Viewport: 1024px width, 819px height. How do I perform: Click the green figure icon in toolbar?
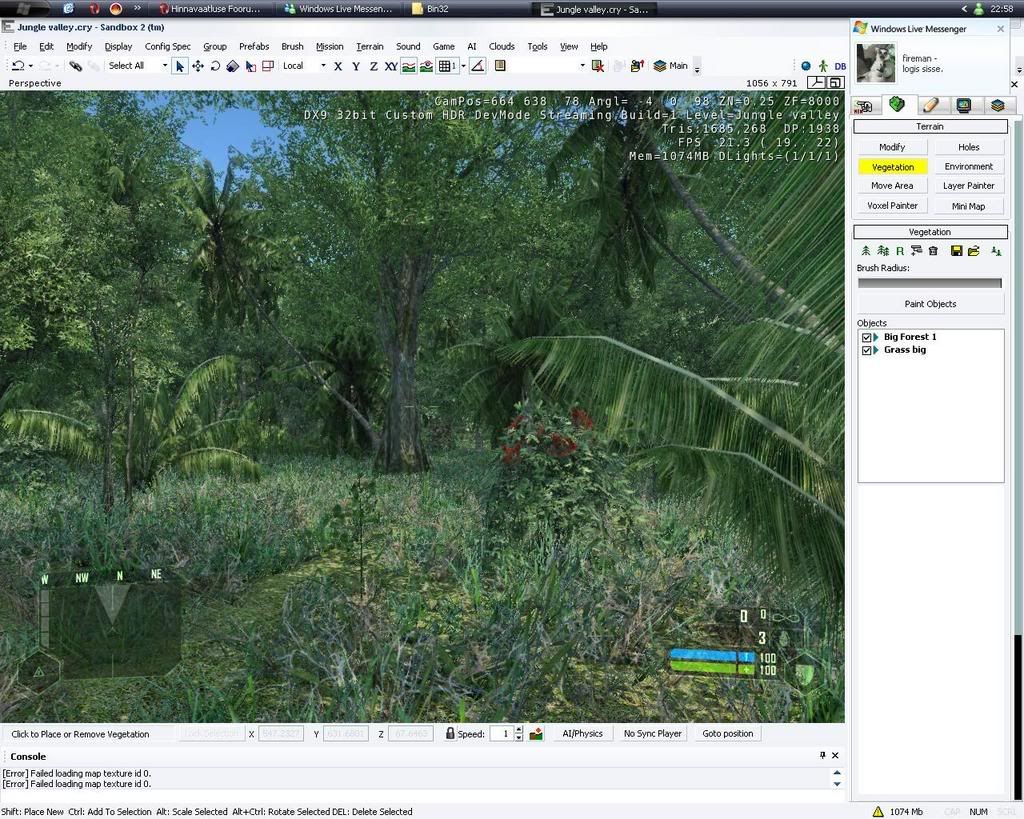pos(823,66)
